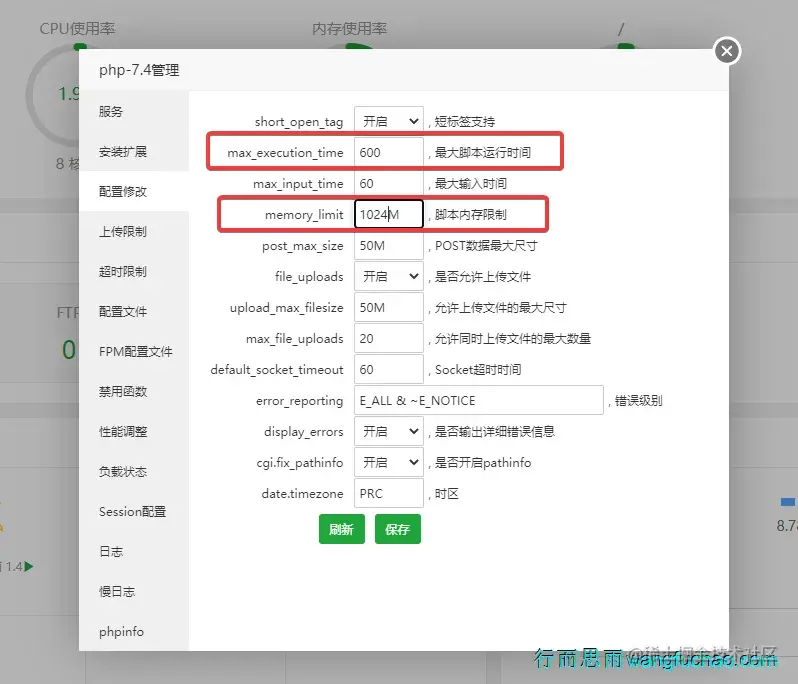Screen dimensions: 798x684
Task: Click the Socket超时时间 description text
Action: [478, 369]
